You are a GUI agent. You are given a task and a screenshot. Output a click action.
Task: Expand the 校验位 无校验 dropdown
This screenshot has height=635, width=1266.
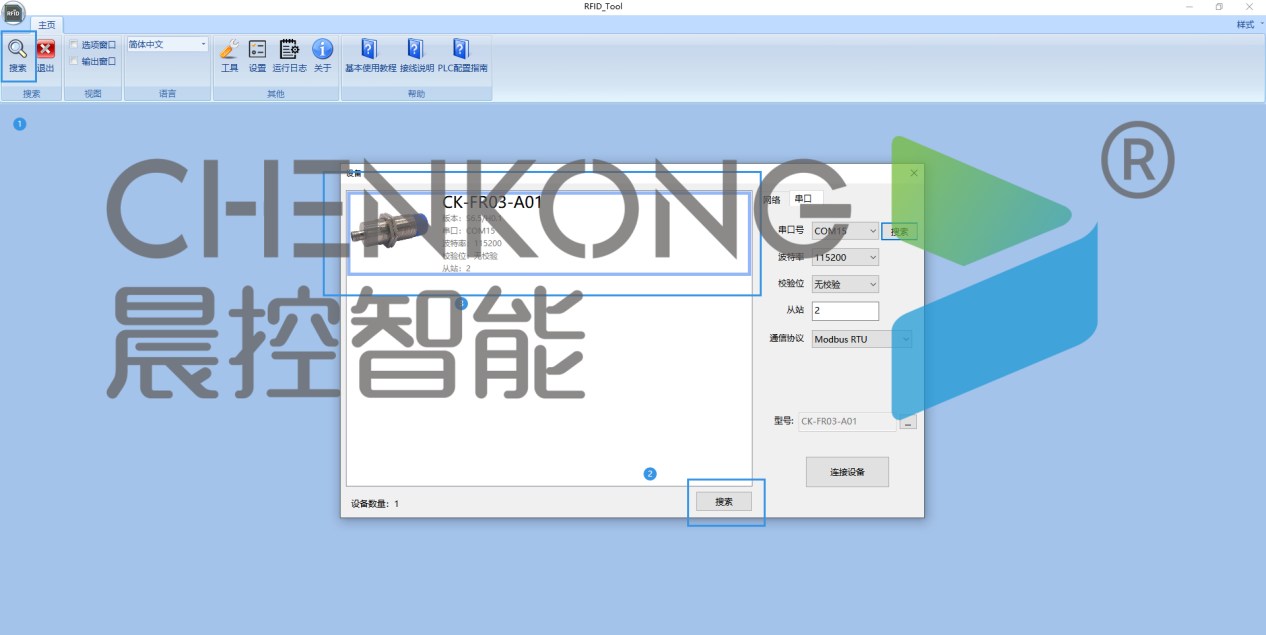tap(845, 285)
